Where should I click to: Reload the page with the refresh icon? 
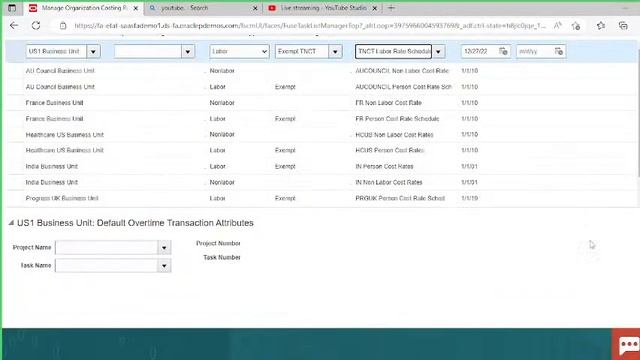tap(36, 26)
